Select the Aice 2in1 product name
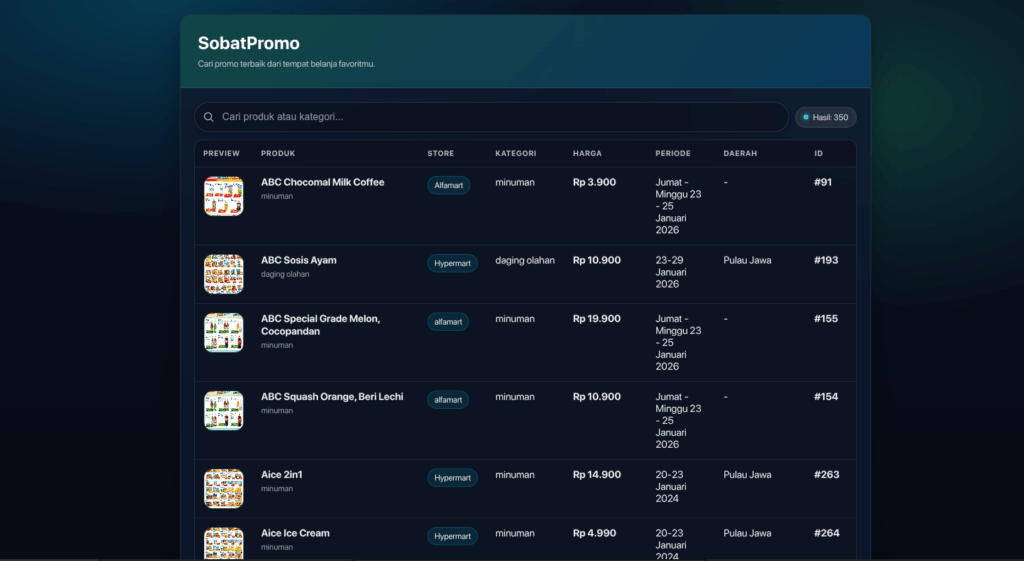The height and width of the screenshot is (561, 1024). [281, 474]
